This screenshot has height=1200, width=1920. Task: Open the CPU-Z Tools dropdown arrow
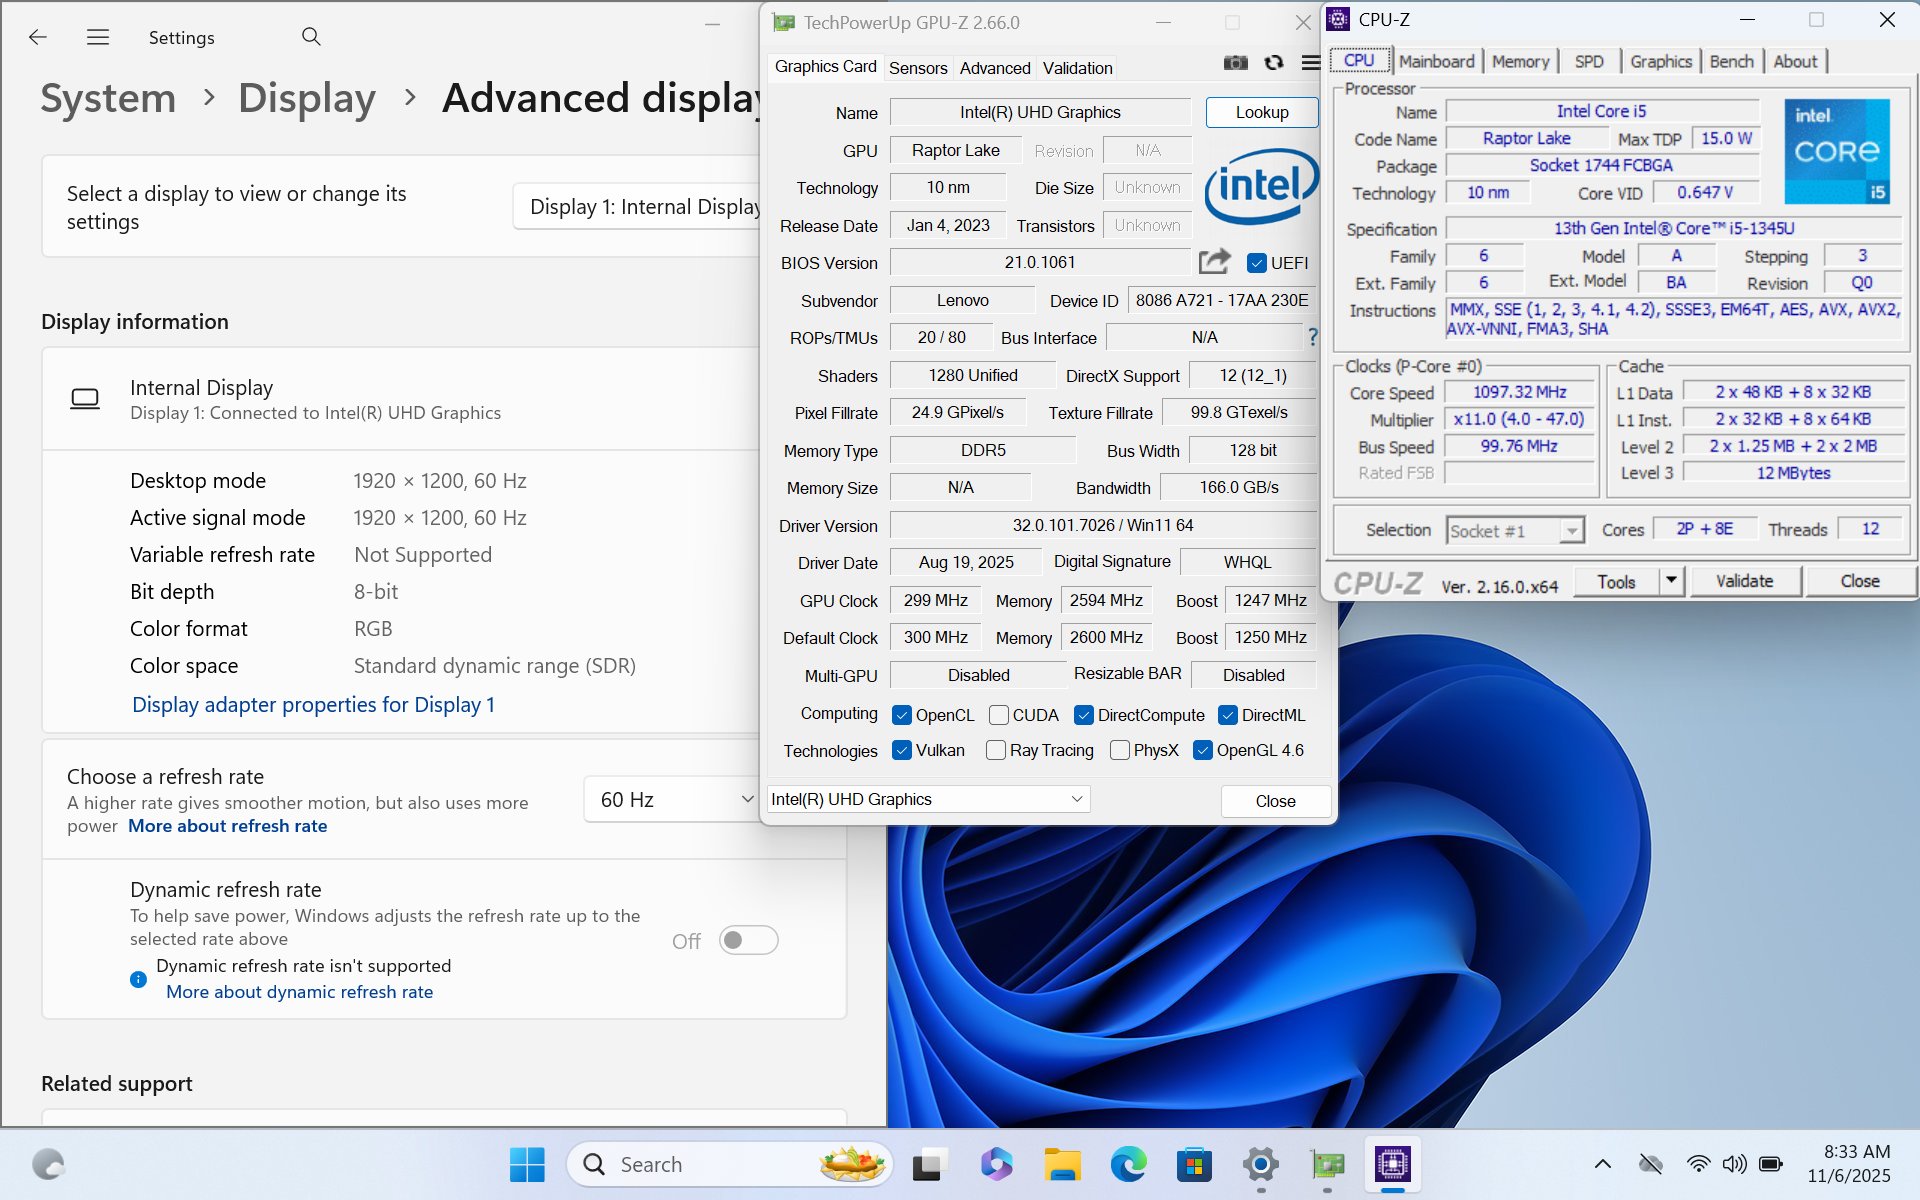coord(1671,581)
